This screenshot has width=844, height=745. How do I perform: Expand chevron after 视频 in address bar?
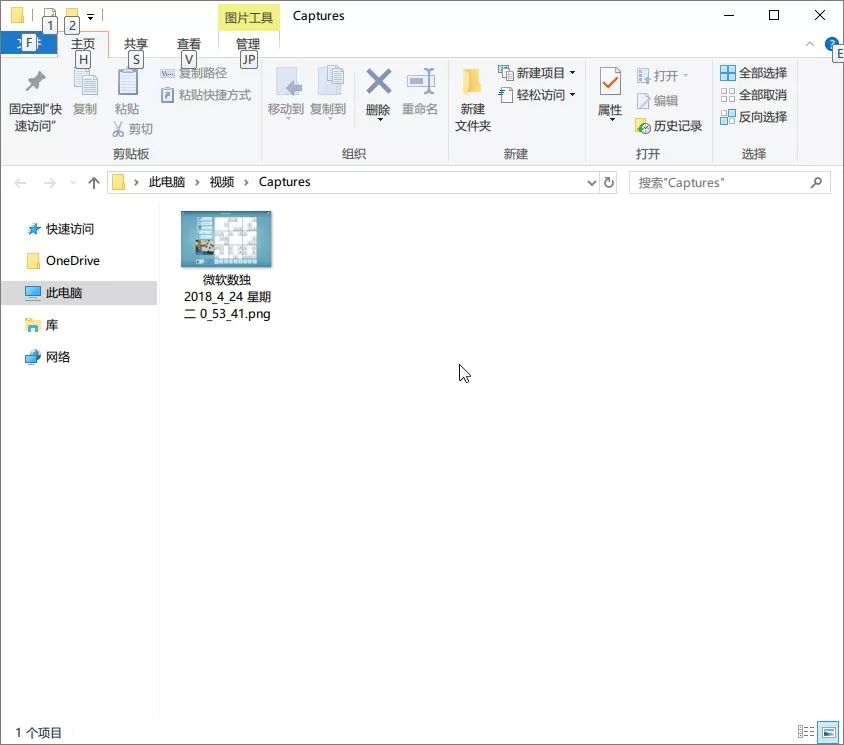pos(247,182)
